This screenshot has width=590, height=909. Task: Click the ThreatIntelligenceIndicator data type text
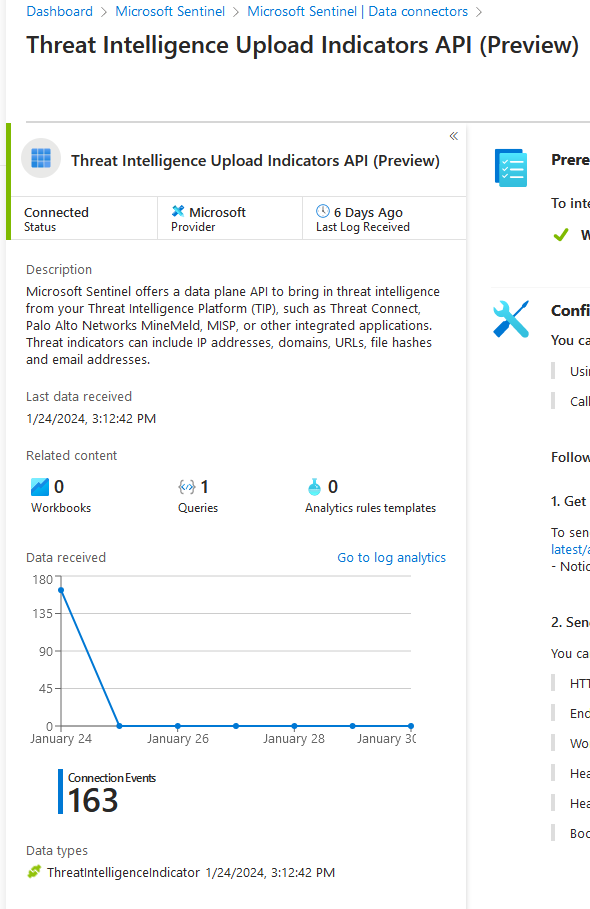[123, 872]
